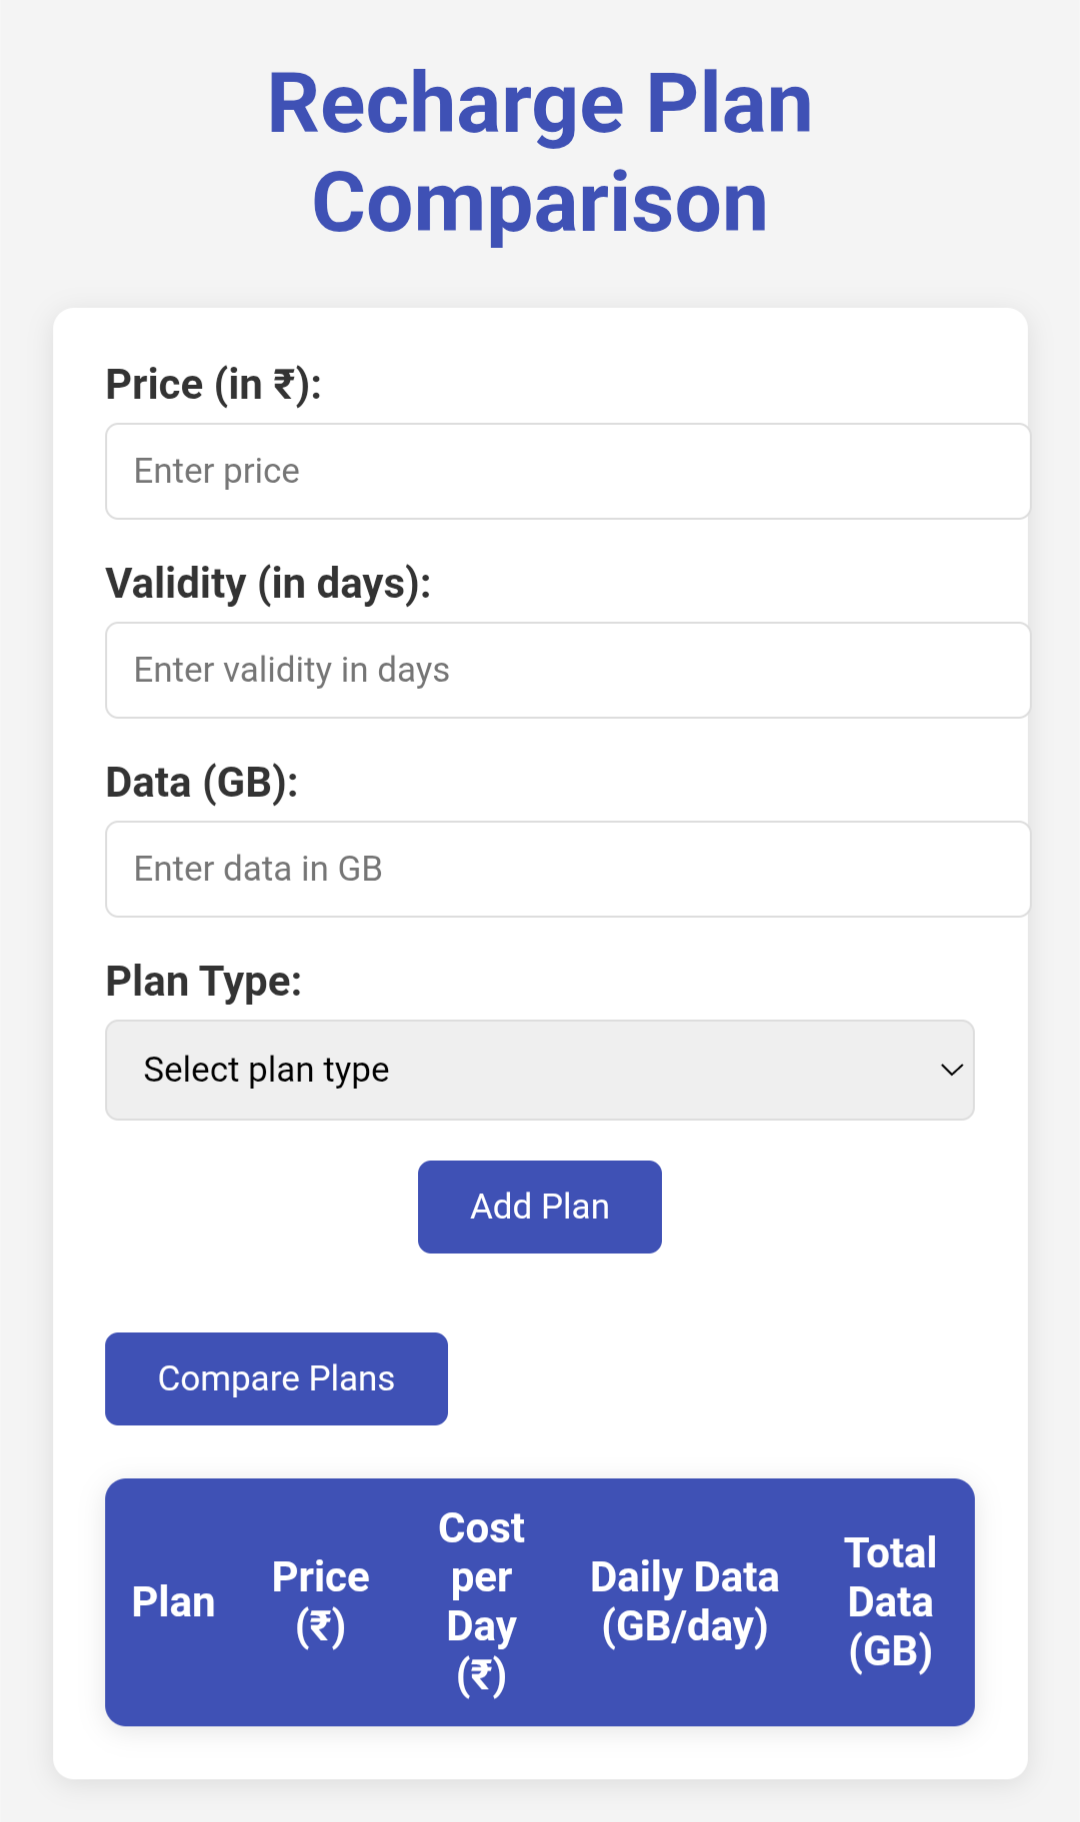This screenshot has width=1080, height=1822.
Task: Focus the Validity in days field
Action: tap(567, 670)
